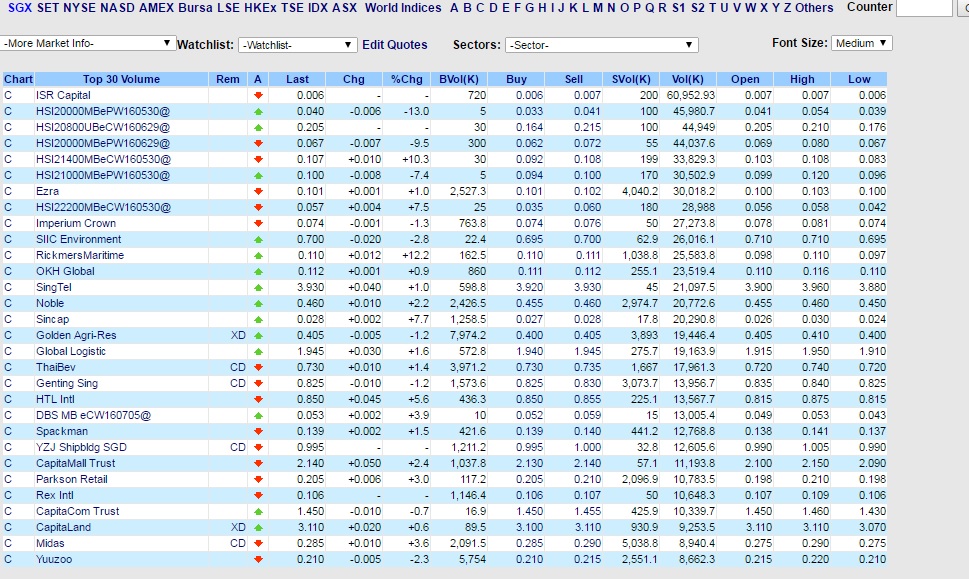Switch to the SGX market tab
The image size is (969, 579).
tap(20, 8)
